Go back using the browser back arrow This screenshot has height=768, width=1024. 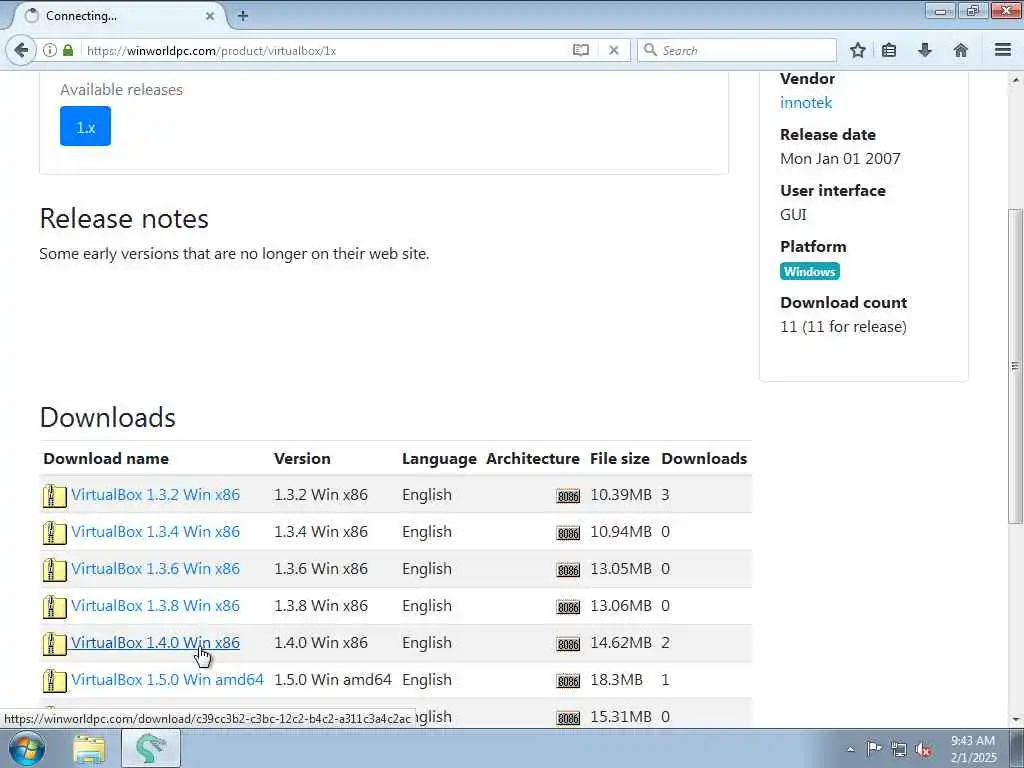(21, 50)
